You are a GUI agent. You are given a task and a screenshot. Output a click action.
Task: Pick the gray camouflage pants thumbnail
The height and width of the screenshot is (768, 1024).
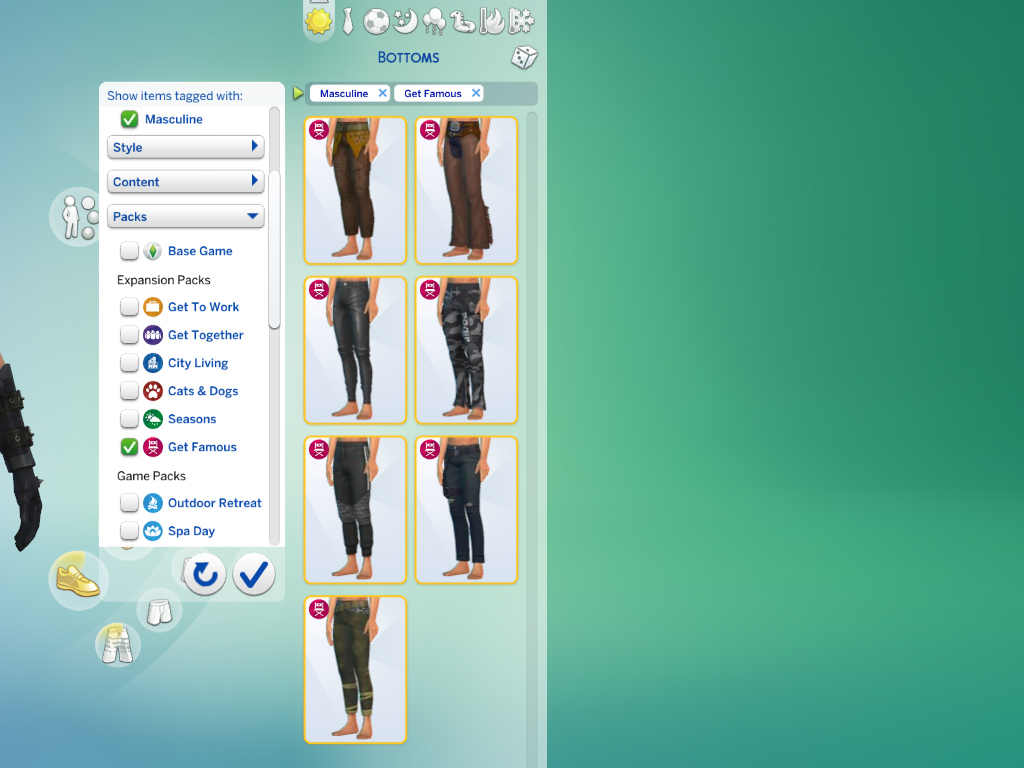point(466,350)
